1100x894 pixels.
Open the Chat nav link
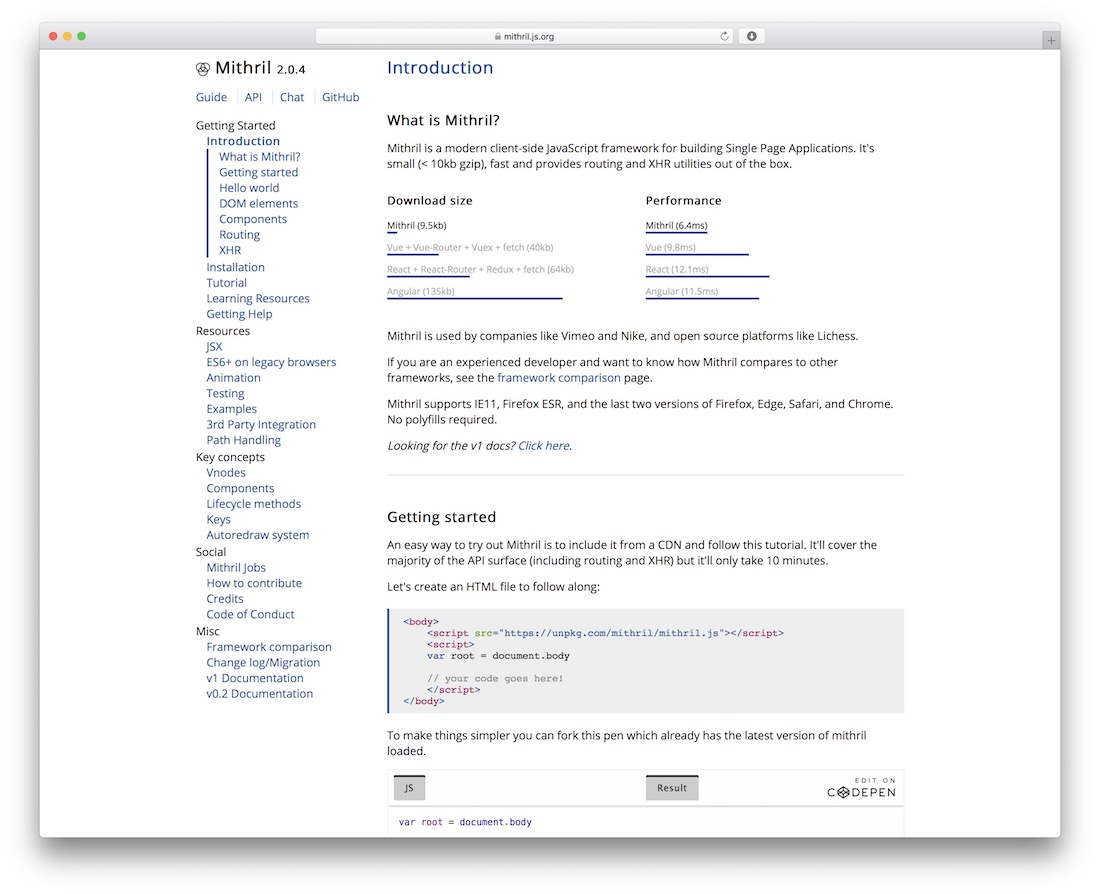tap(292, 97)
